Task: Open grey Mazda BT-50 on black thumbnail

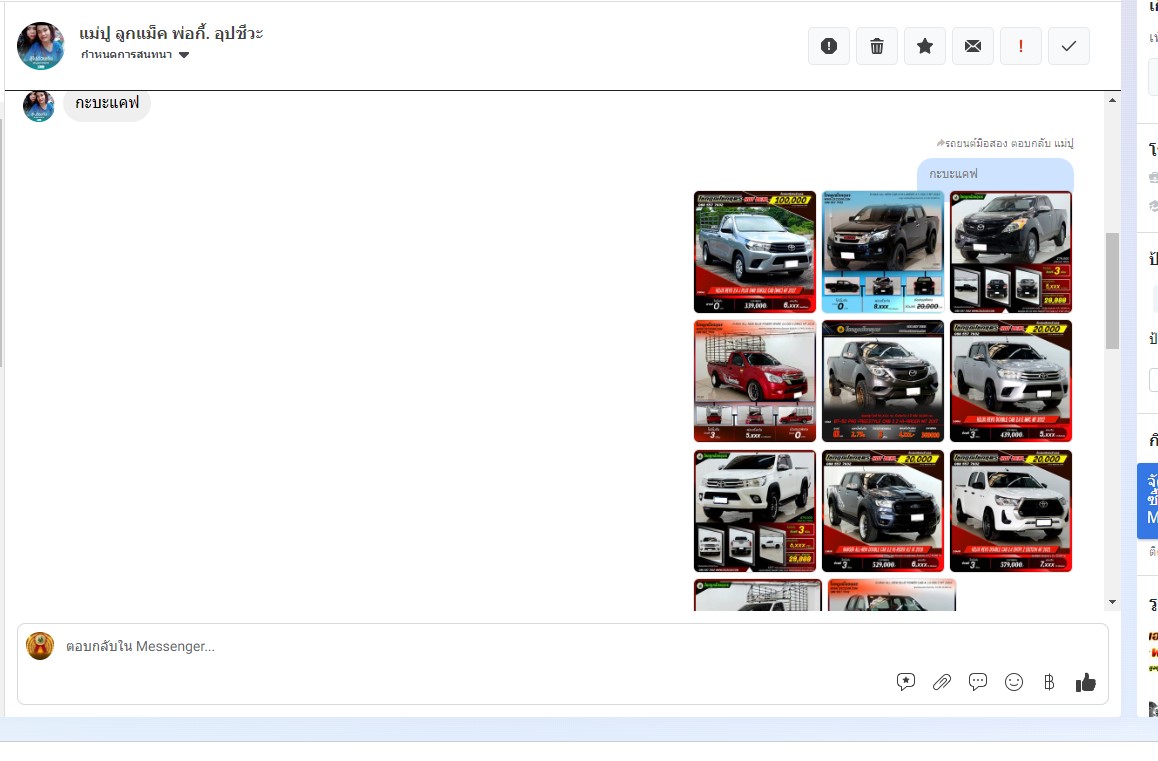Action: (x=883, y=381)
